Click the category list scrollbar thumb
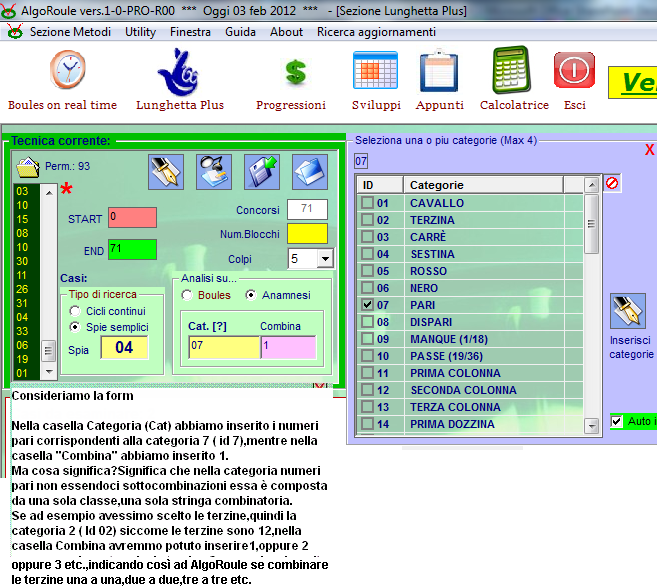 point(591,223)
